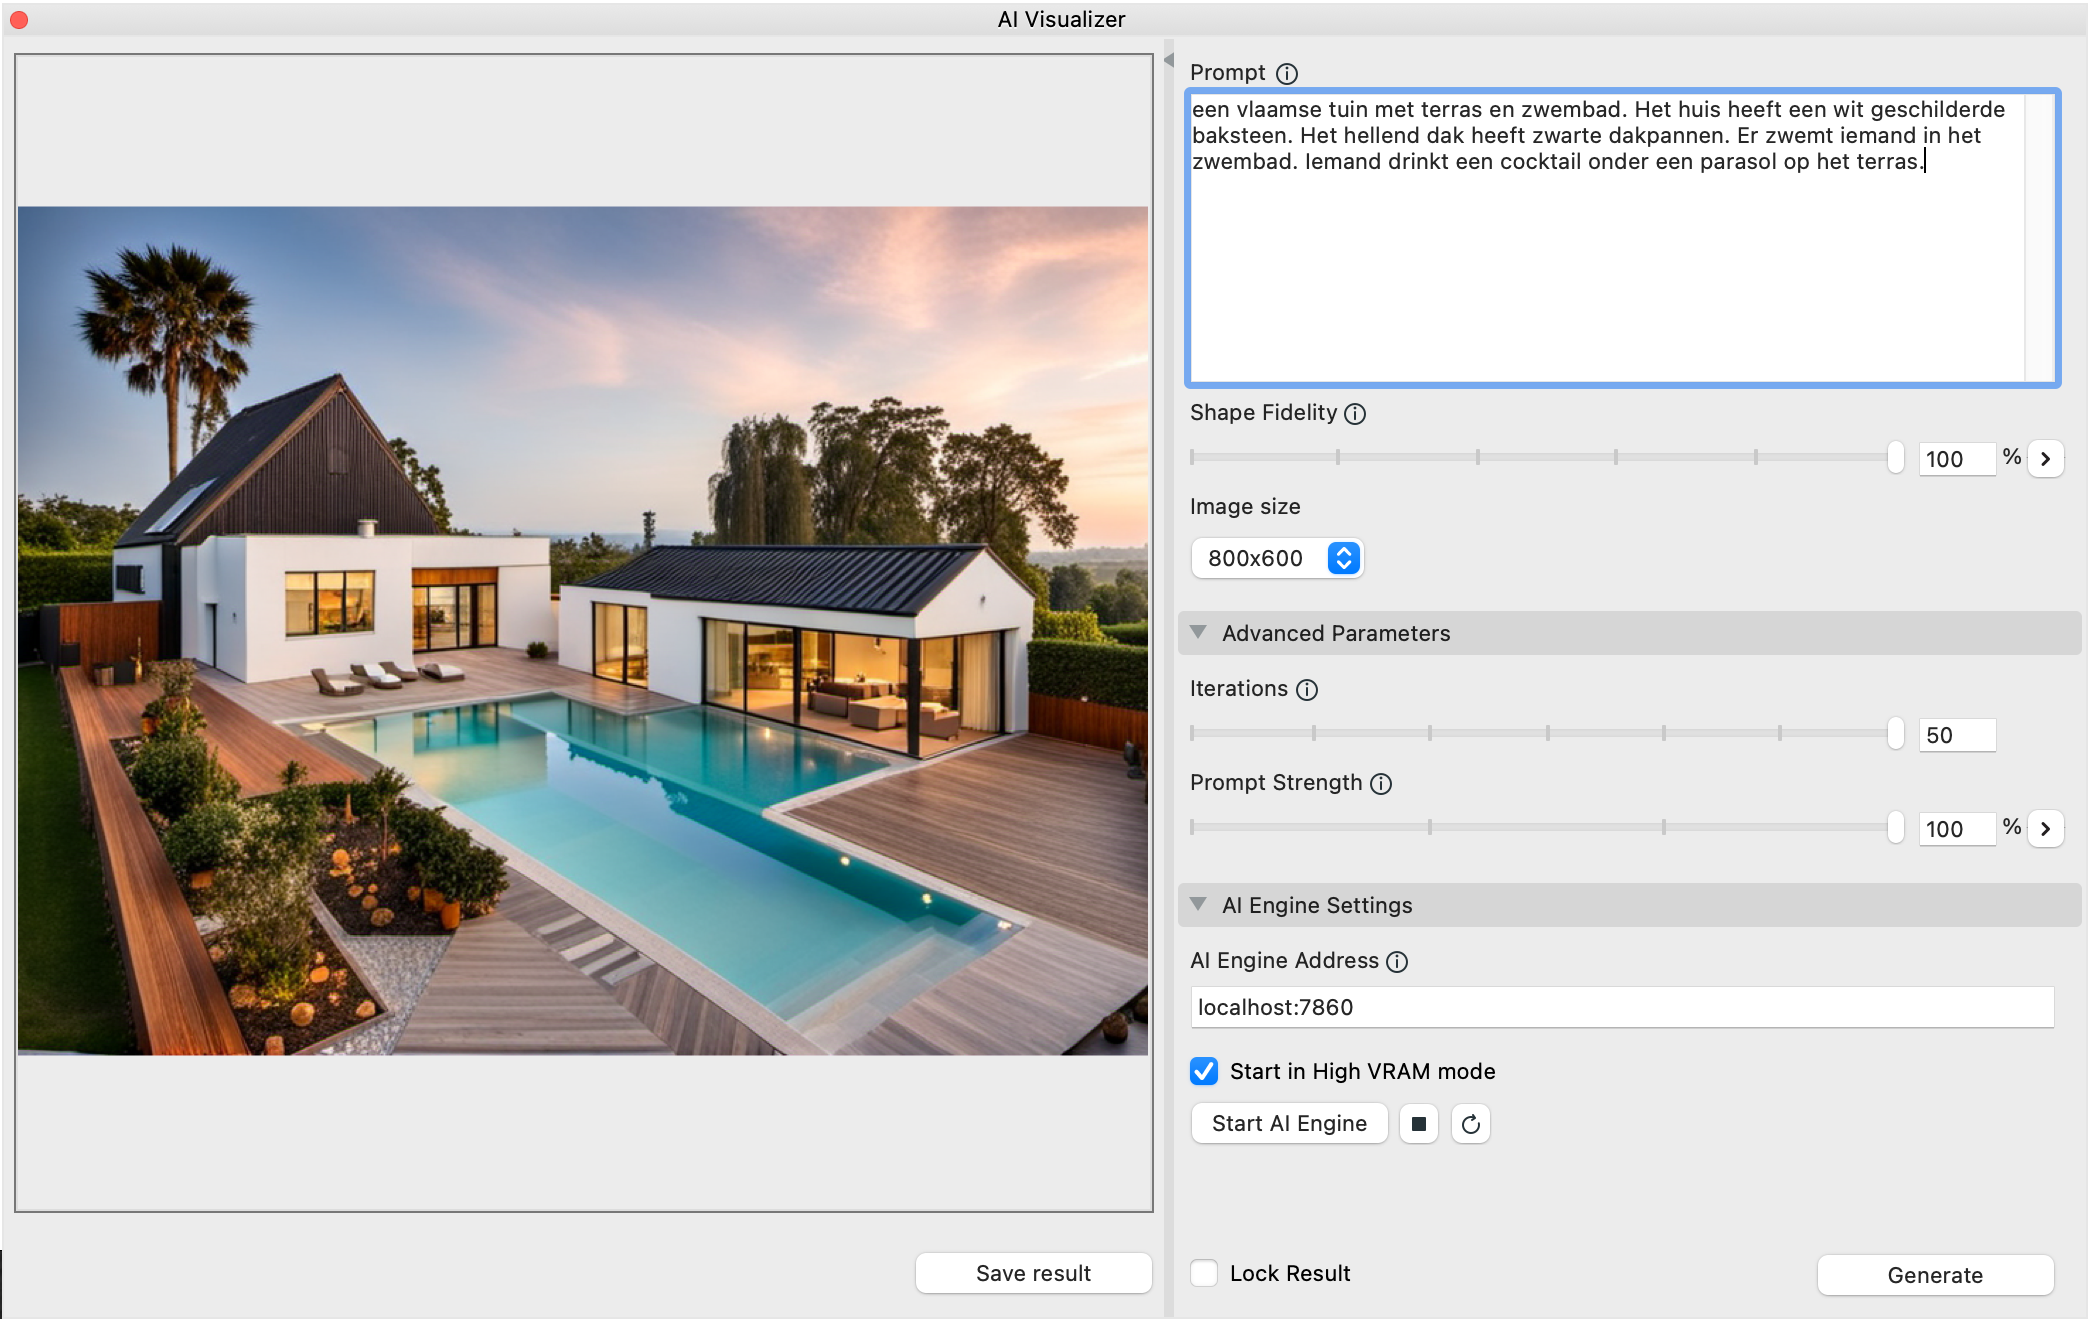This screenshot has width=2098, height=1319.
Task: Enable the Lock Result checkbox
Action: [x=1204, y=1273]
